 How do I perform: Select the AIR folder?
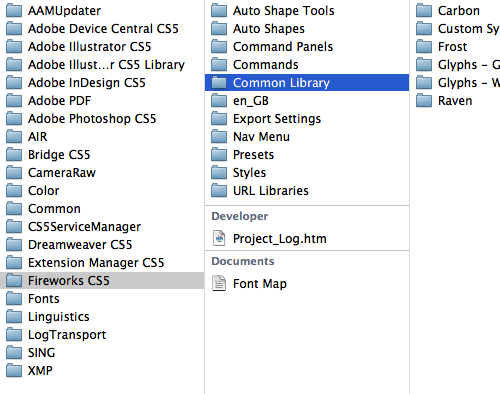click(x=102, y=137)
